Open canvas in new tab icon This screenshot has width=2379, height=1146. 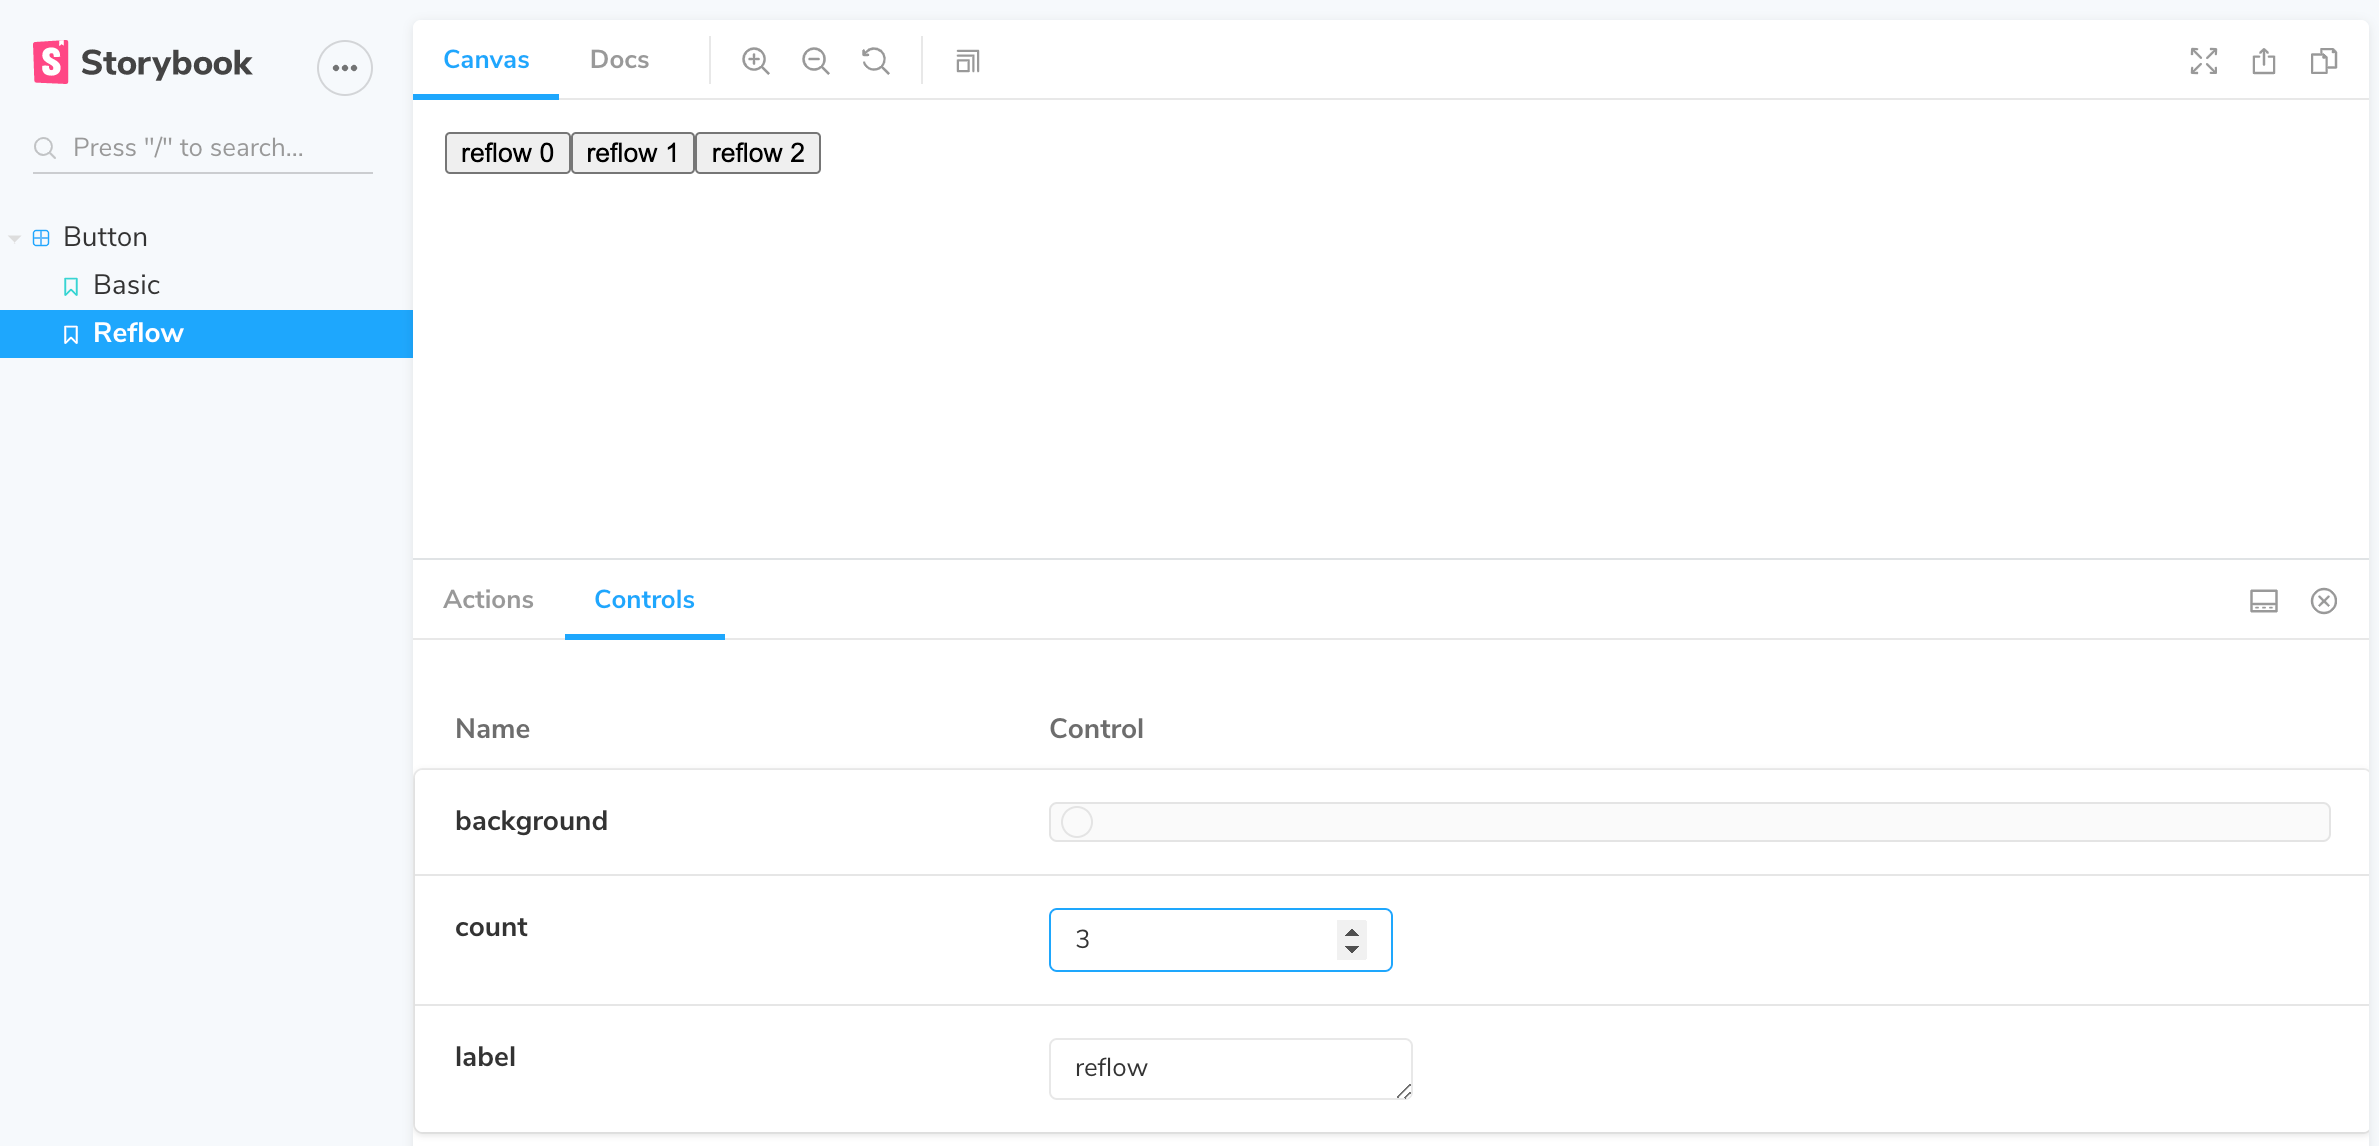tap(2264, 61)
